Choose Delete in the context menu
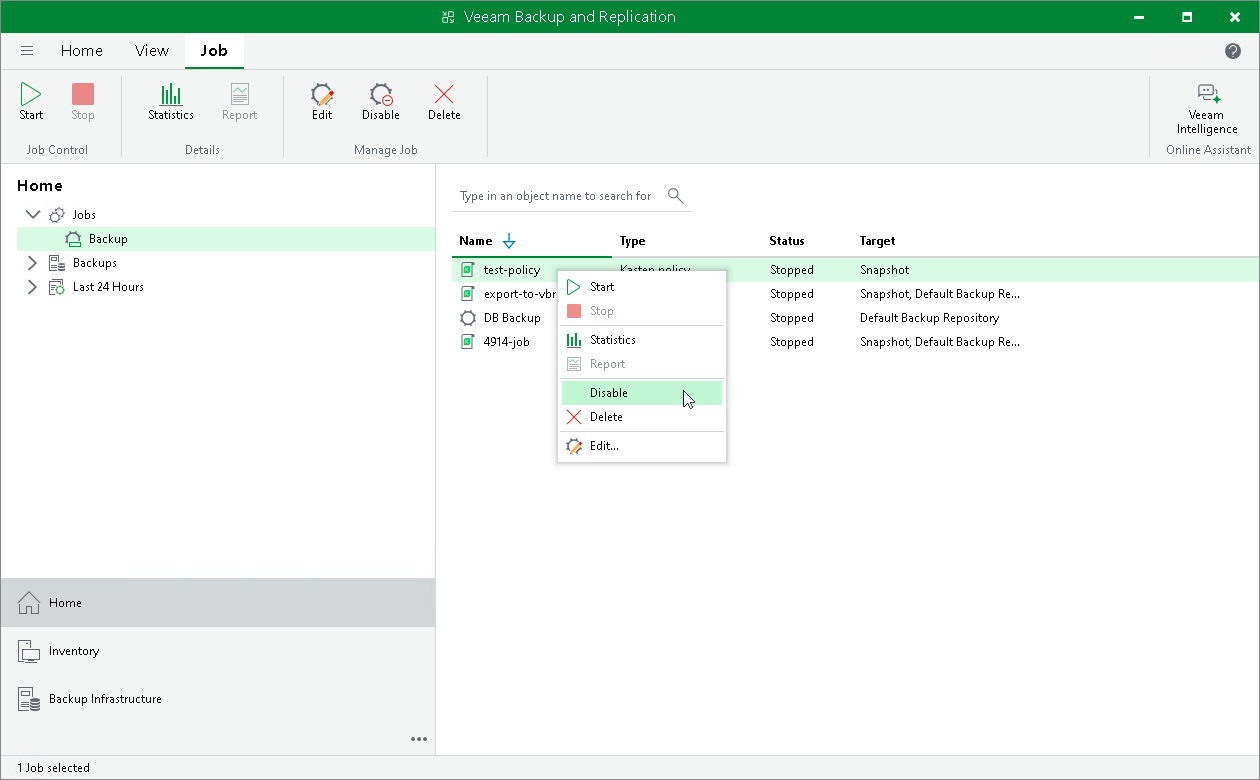This screenshot has height=780, width=1260. coord(642,417)
